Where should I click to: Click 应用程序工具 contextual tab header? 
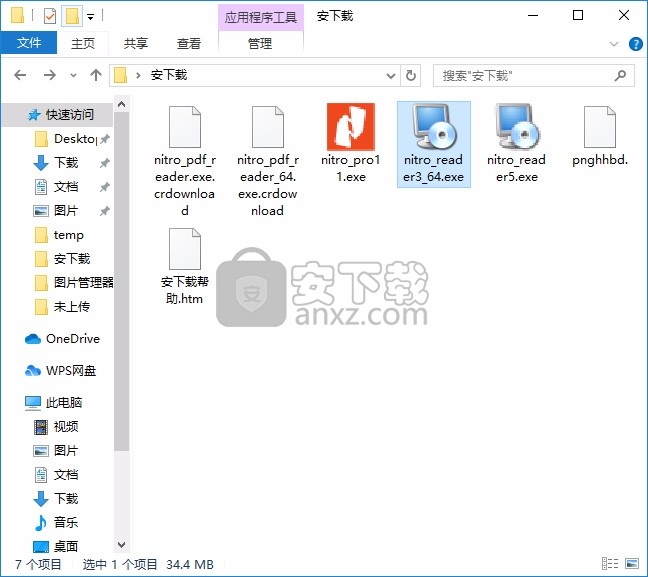click(261, 17)
